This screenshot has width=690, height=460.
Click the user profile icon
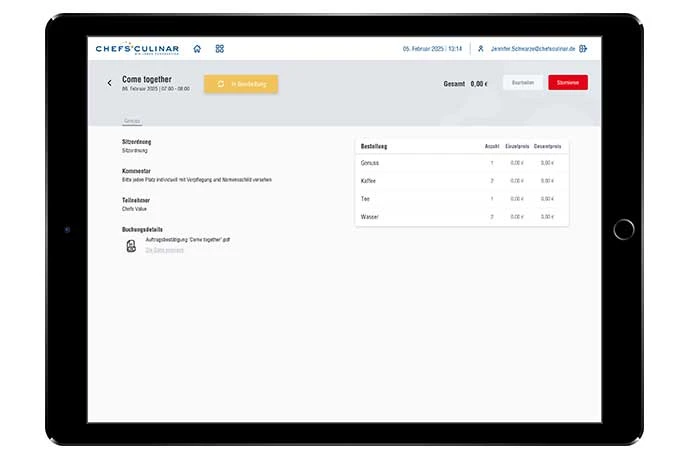481,48
